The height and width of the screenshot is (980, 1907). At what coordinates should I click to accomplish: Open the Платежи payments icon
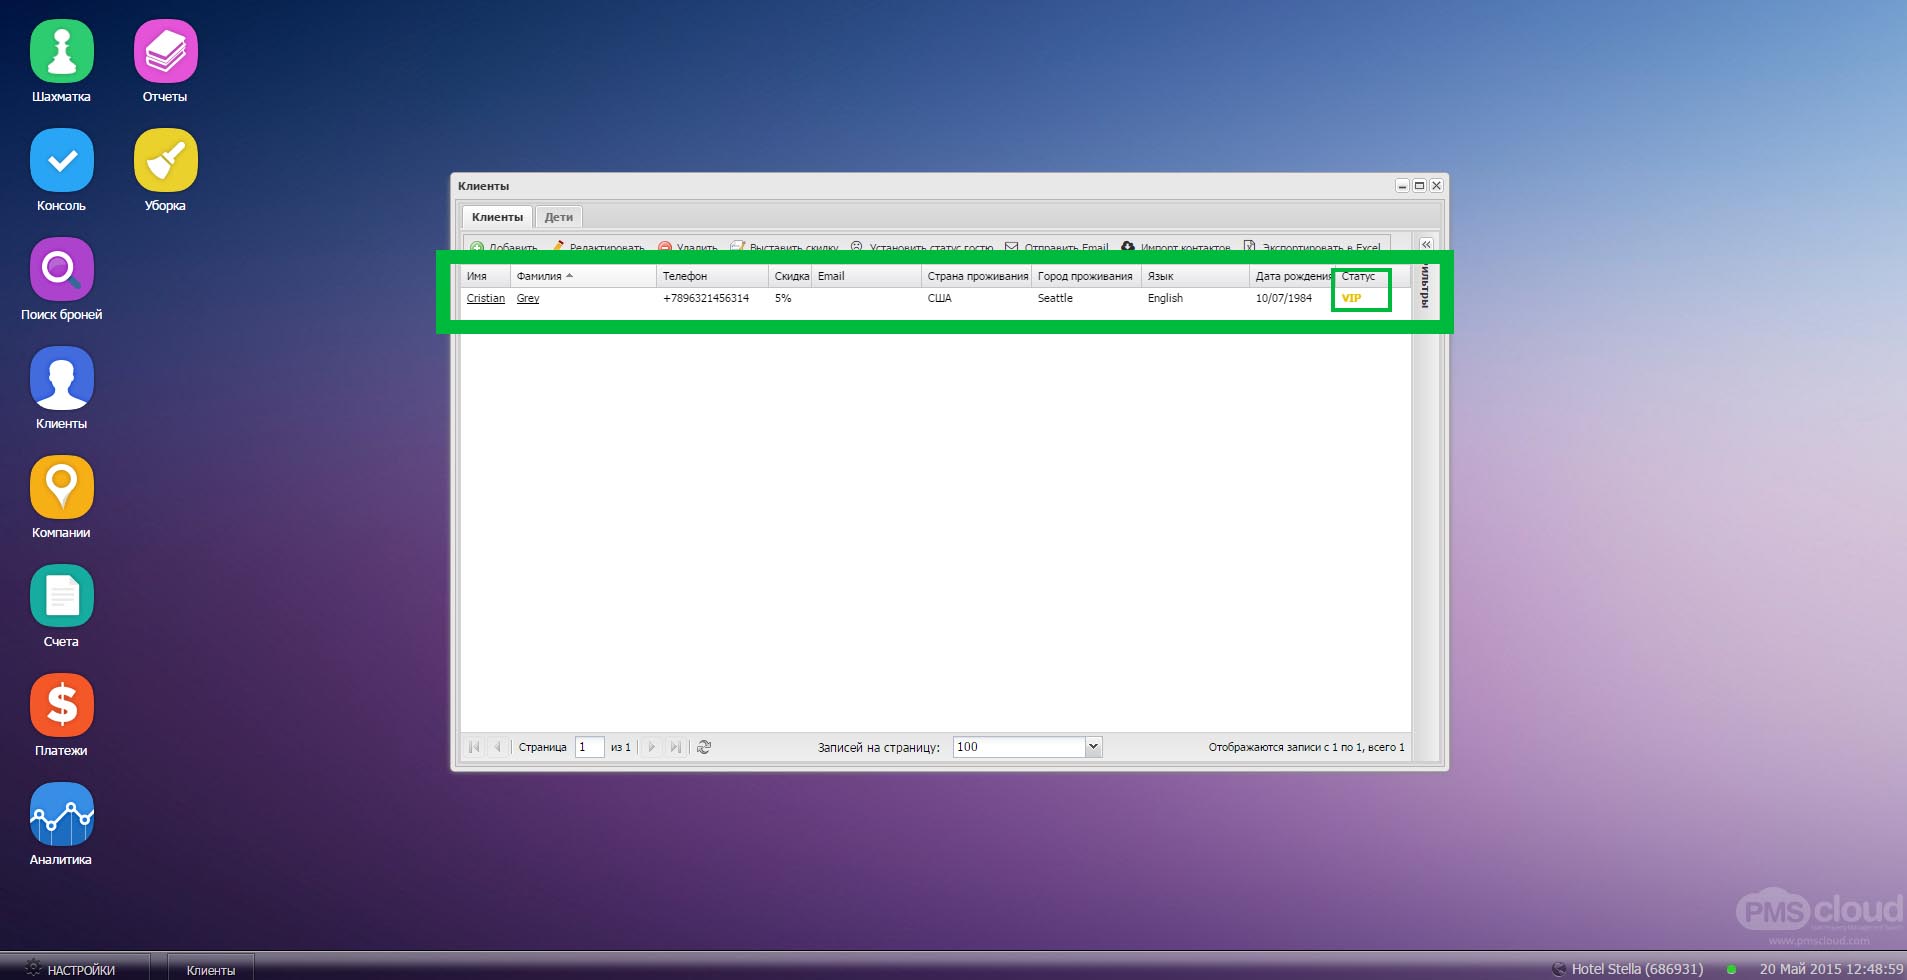coord(61,706)
